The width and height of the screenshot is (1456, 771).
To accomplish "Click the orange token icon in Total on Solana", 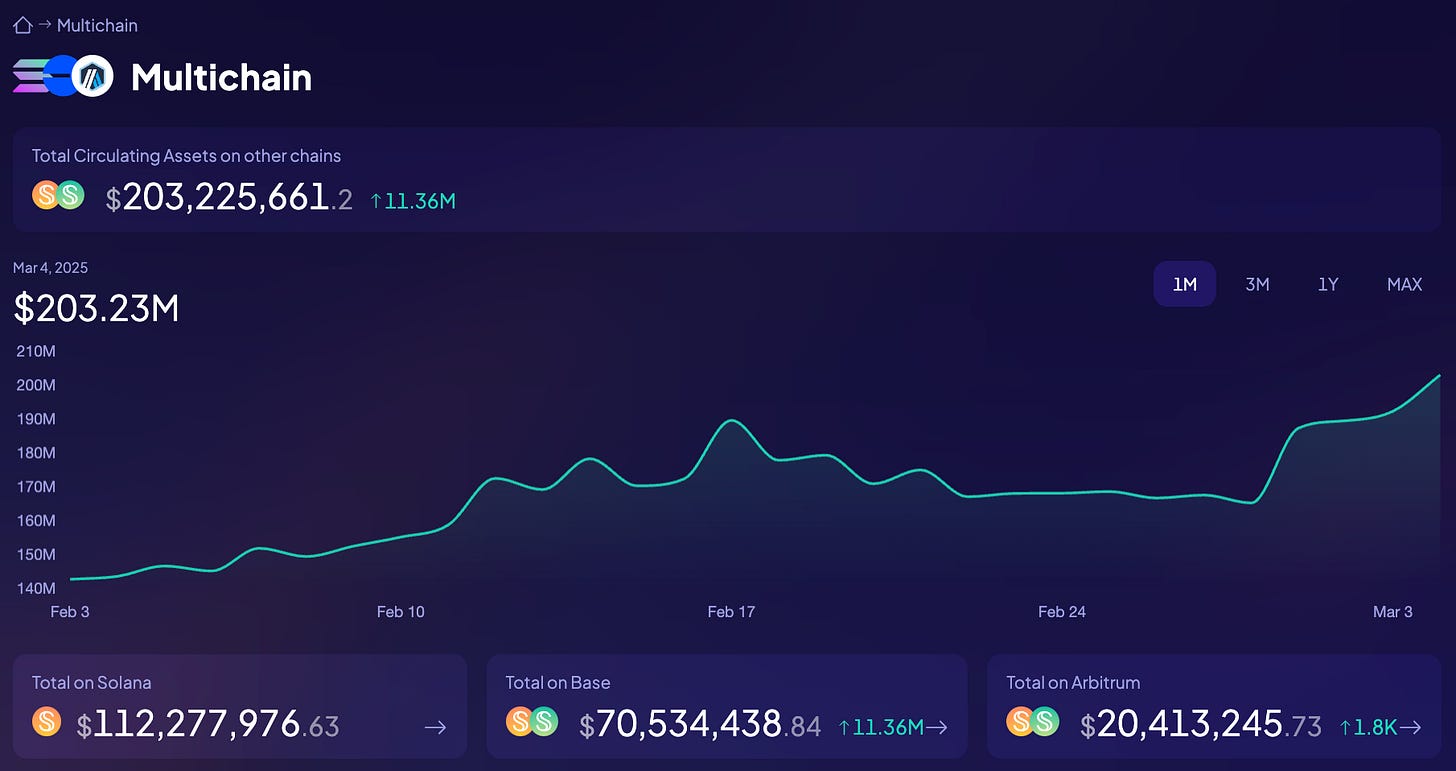I will [46, 721].
